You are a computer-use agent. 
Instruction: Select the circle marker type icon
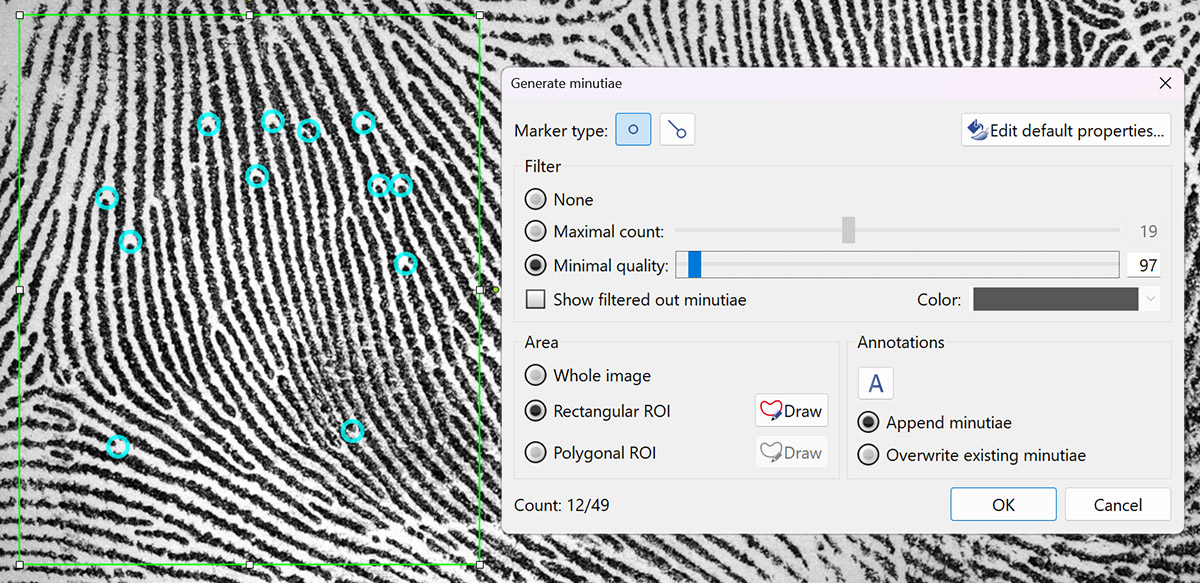(x=633, y=130)
